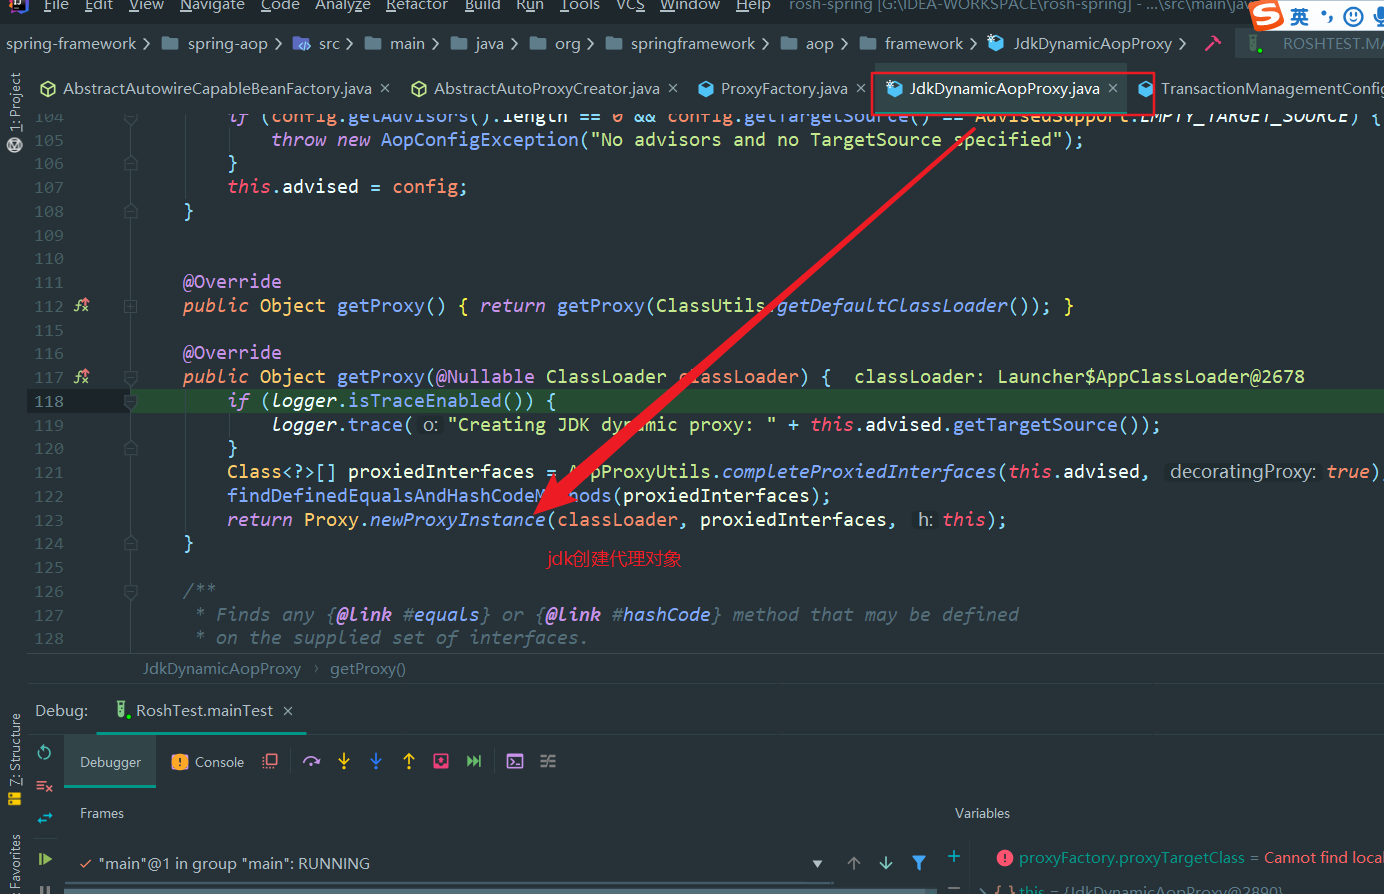Expand chevron after springframework breadcrumb
This screenshot has height=894, width=1384.
765,44
